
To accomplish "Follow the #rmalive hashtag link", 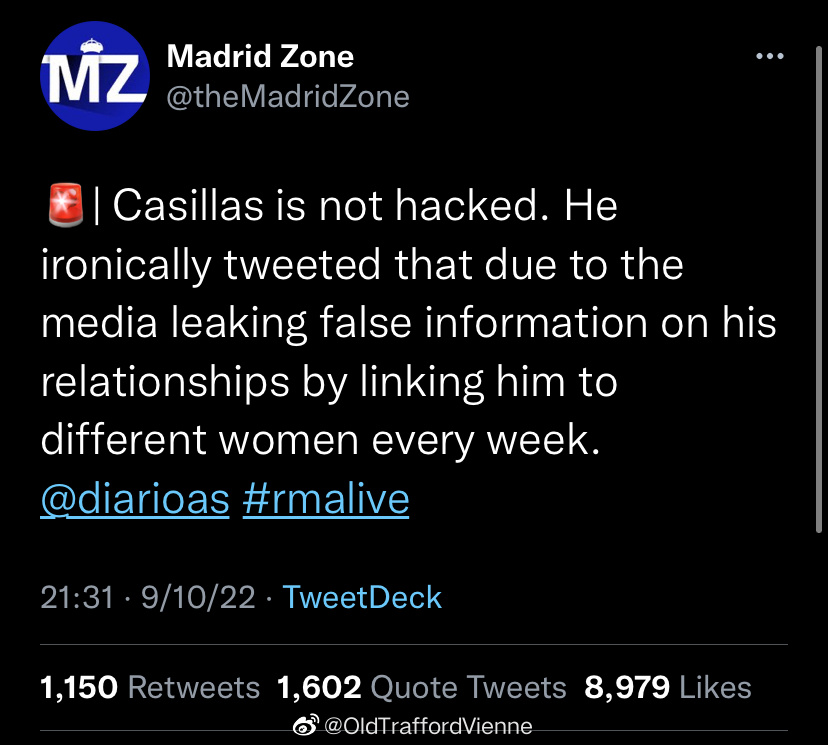I will click(326, 500).
